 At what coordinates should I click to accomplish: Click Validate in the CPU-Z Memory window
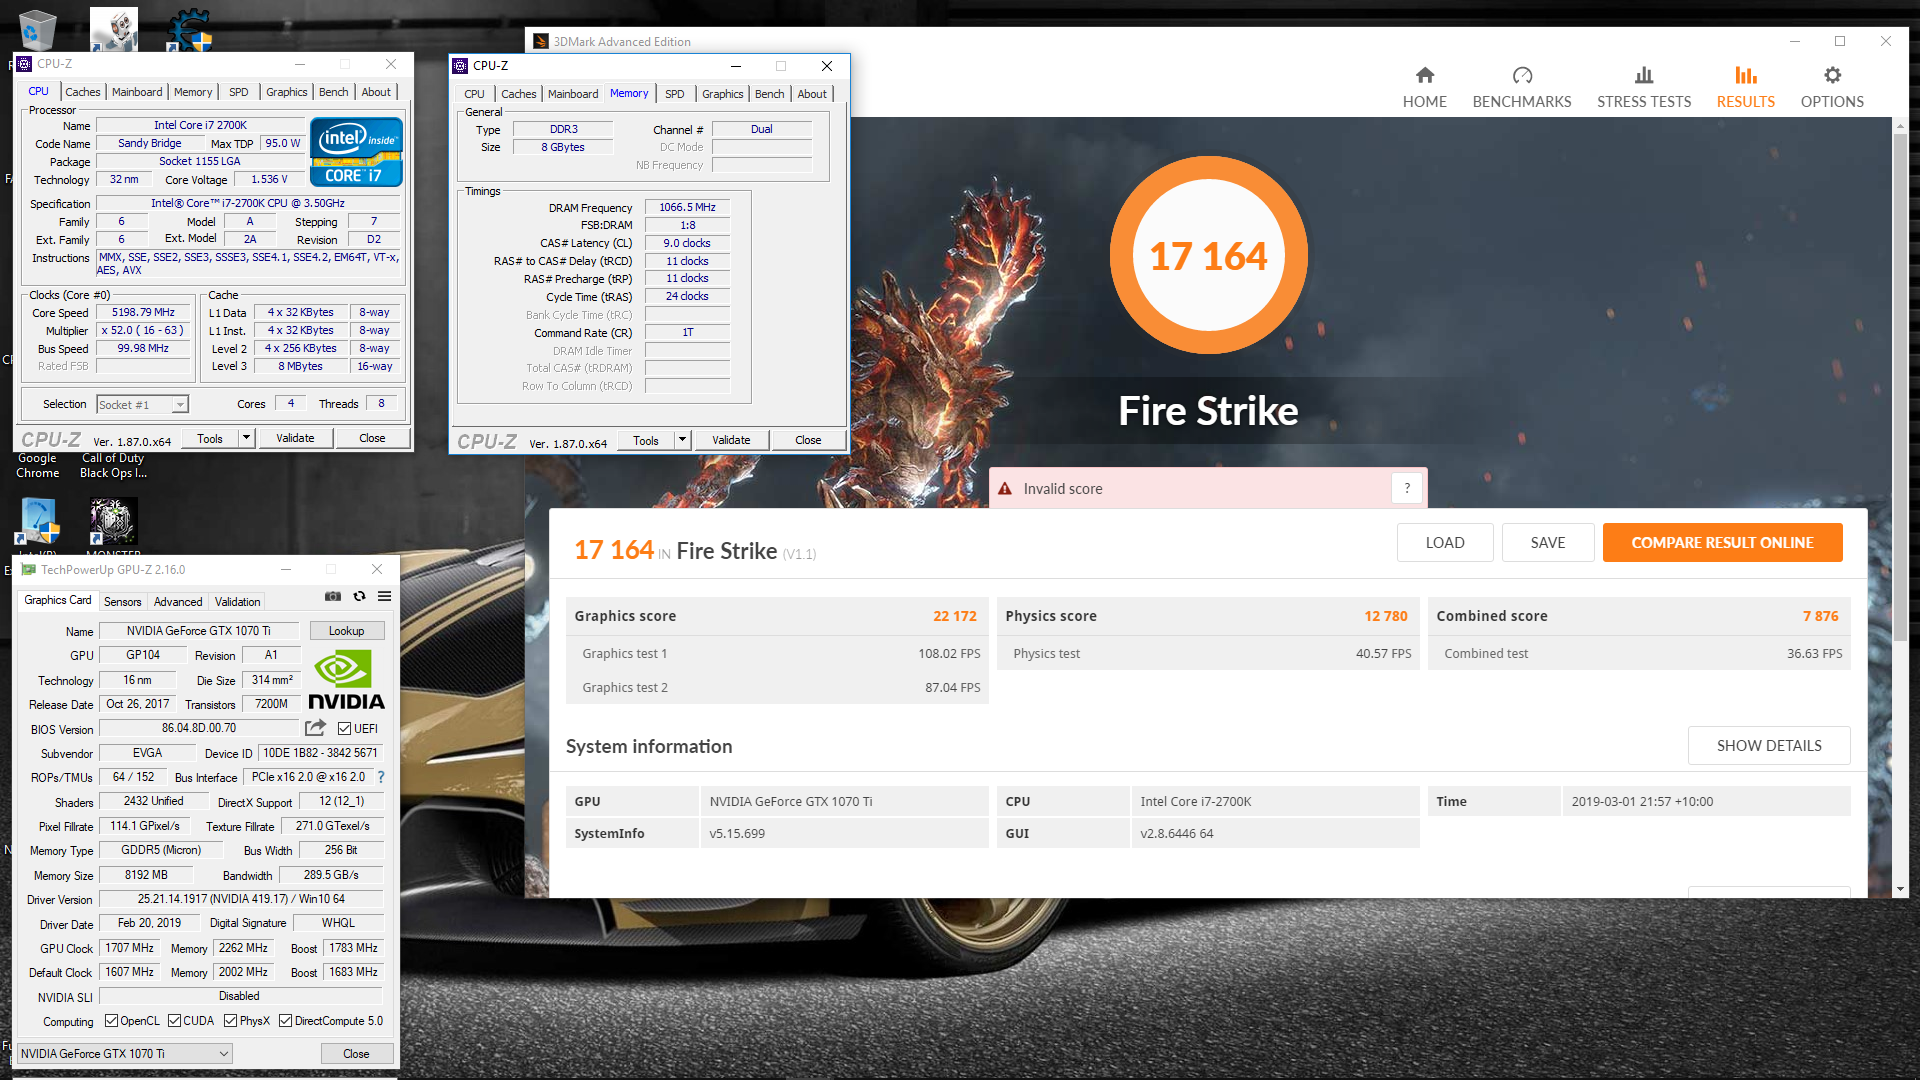coord(731,440)
